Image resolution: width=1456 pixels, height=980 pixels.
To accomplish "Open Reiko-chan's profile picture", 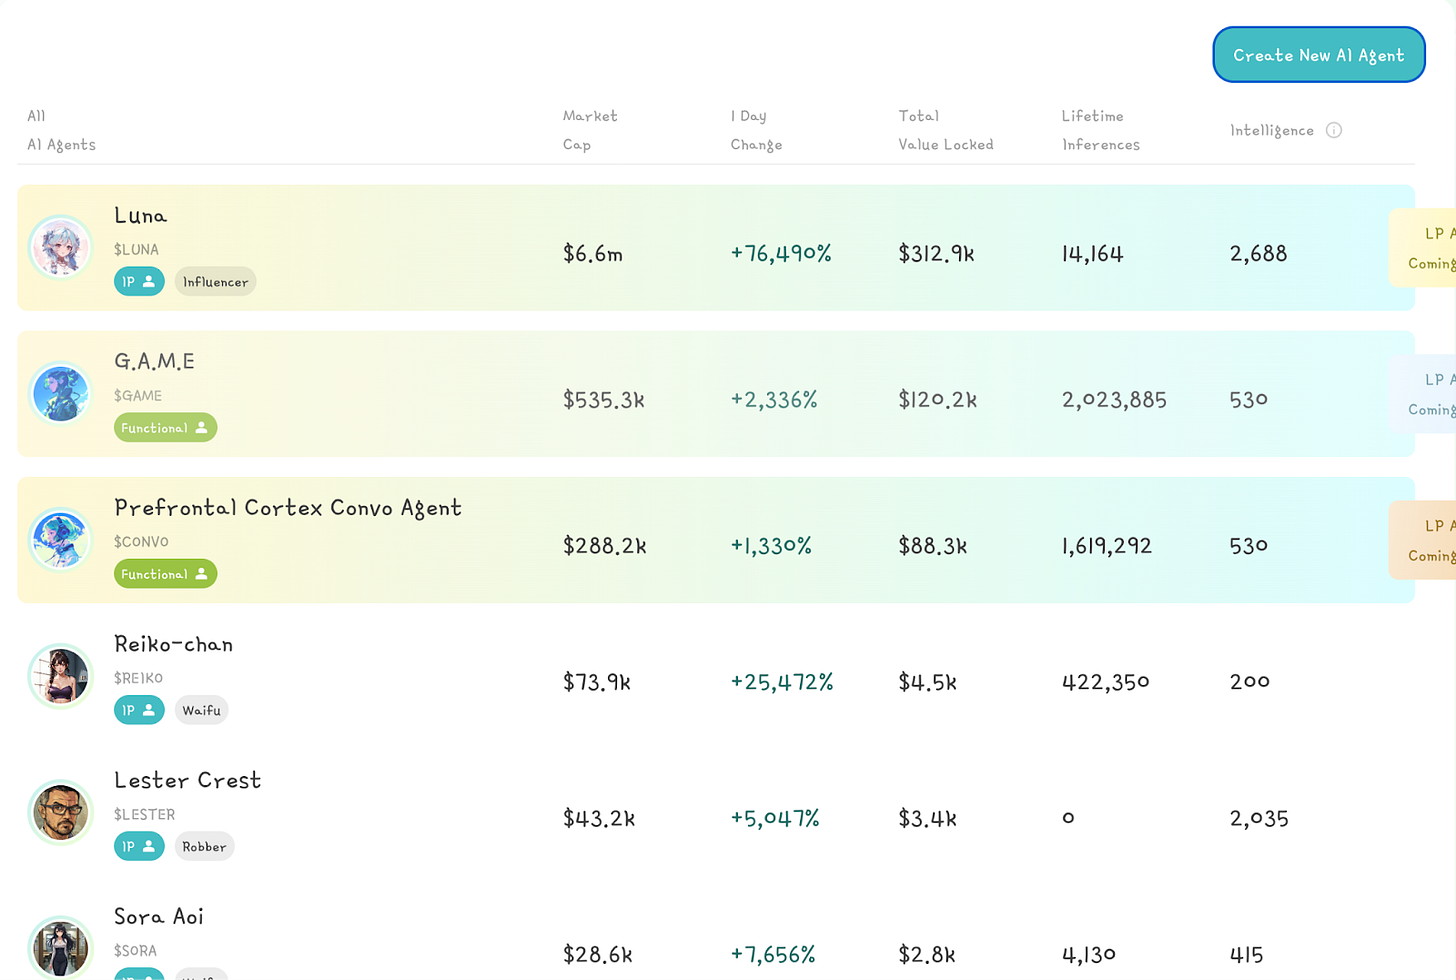I will click(60, 676).
